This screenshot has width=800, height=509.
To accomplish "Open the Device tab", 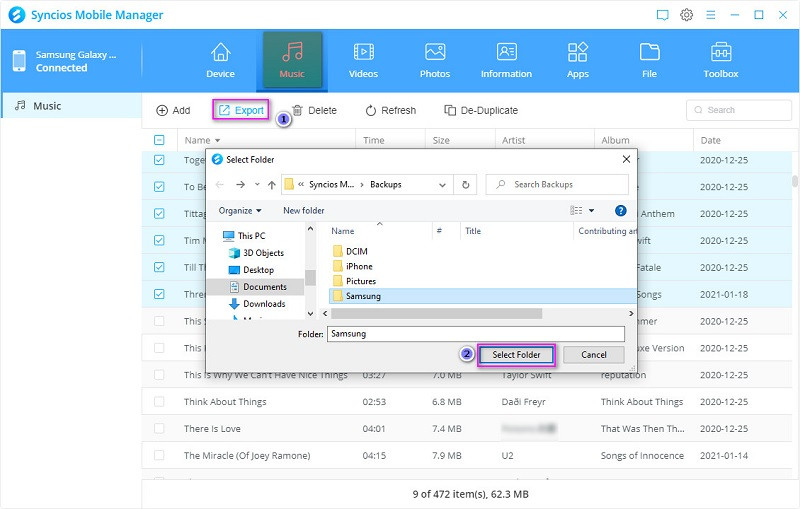I will coord(220,60).
